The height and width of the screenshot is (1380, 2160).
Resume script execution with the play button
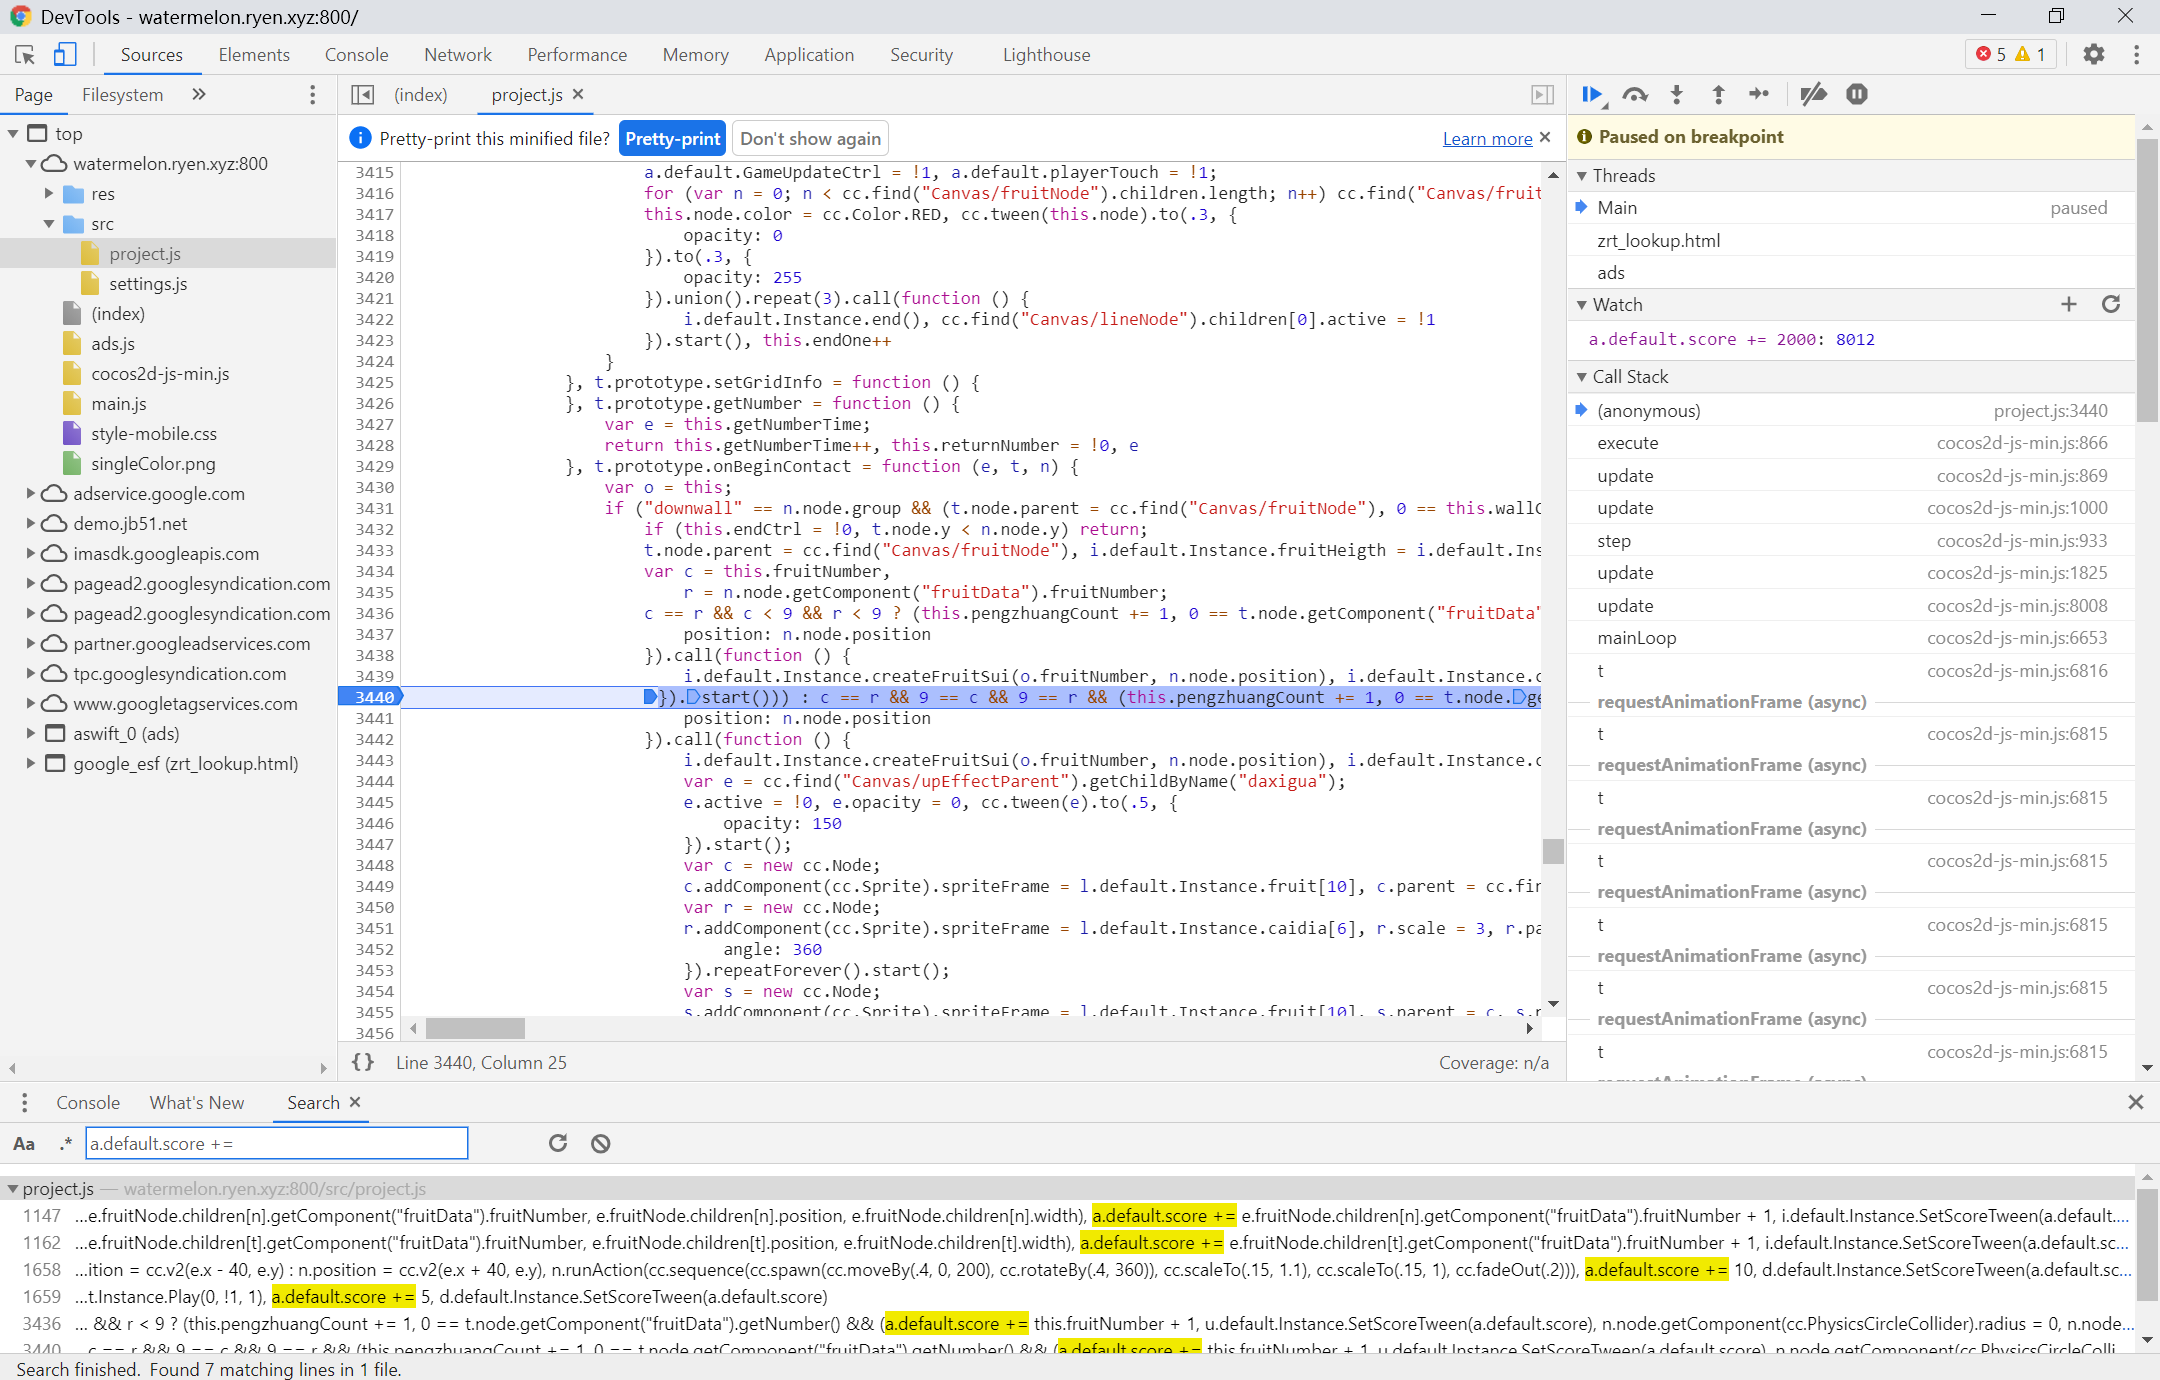coord(1591,94)
